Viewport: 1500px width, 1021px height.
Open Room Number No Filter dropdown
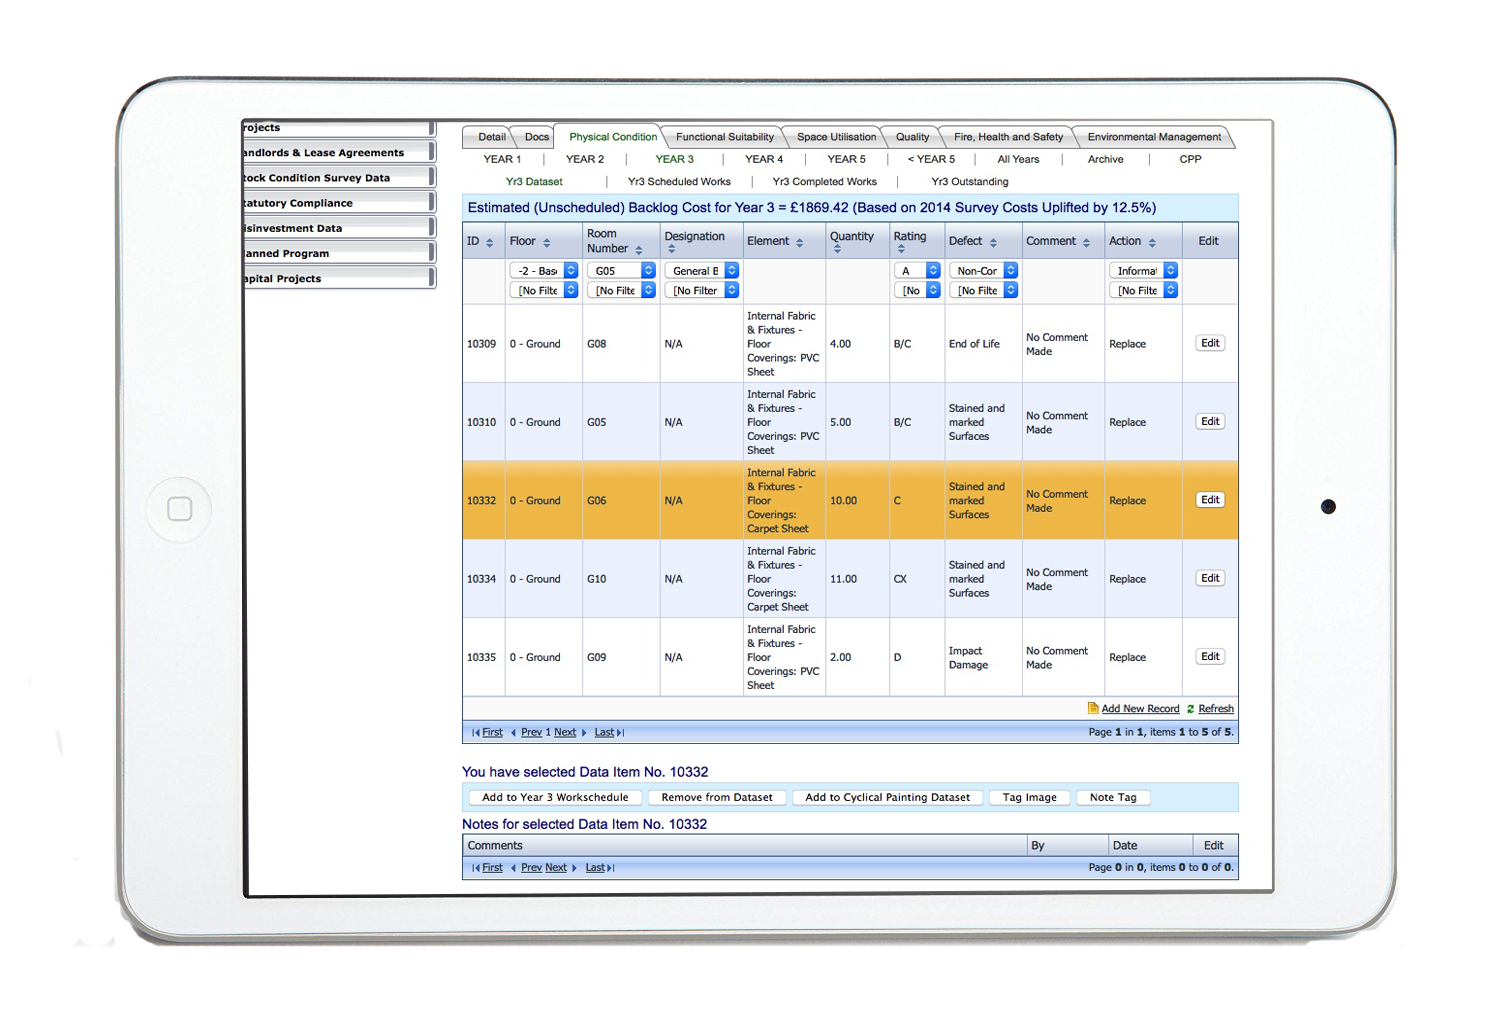621,290
